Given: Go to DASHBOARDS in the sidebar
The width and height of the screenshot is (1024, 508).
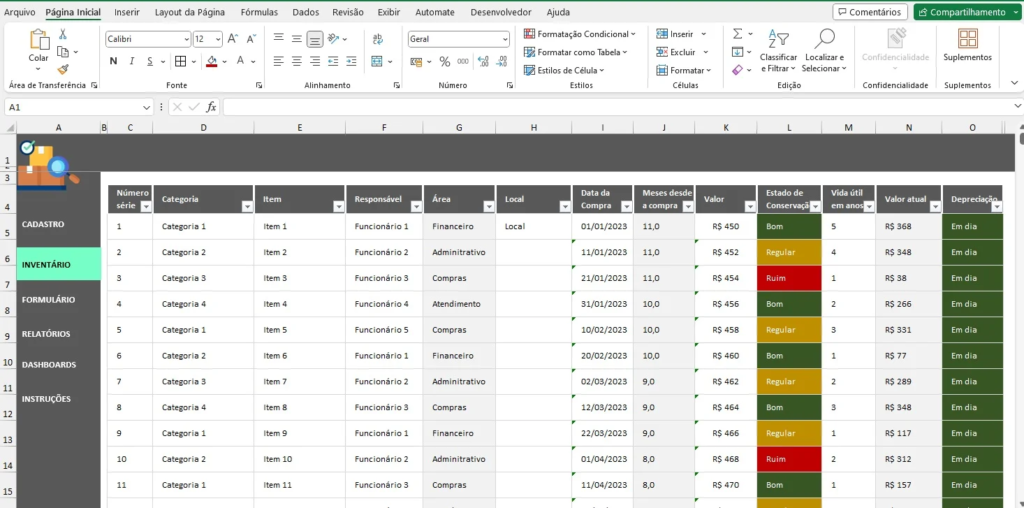Looking at the screenshot, I should (x=49, y=365).
